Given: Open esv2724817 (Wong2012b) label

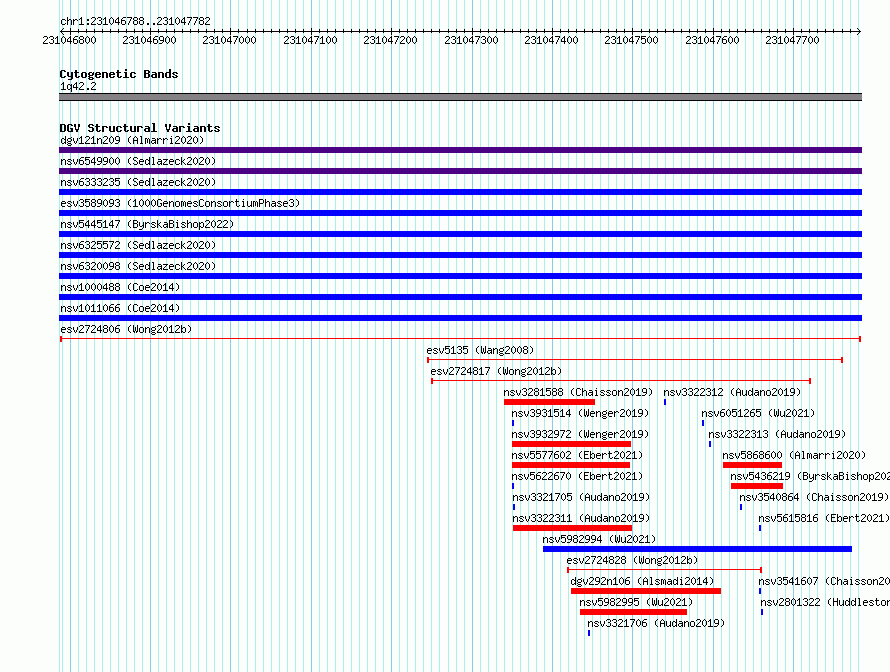Looking at the screenshot, I should click(x=496, y=371).
